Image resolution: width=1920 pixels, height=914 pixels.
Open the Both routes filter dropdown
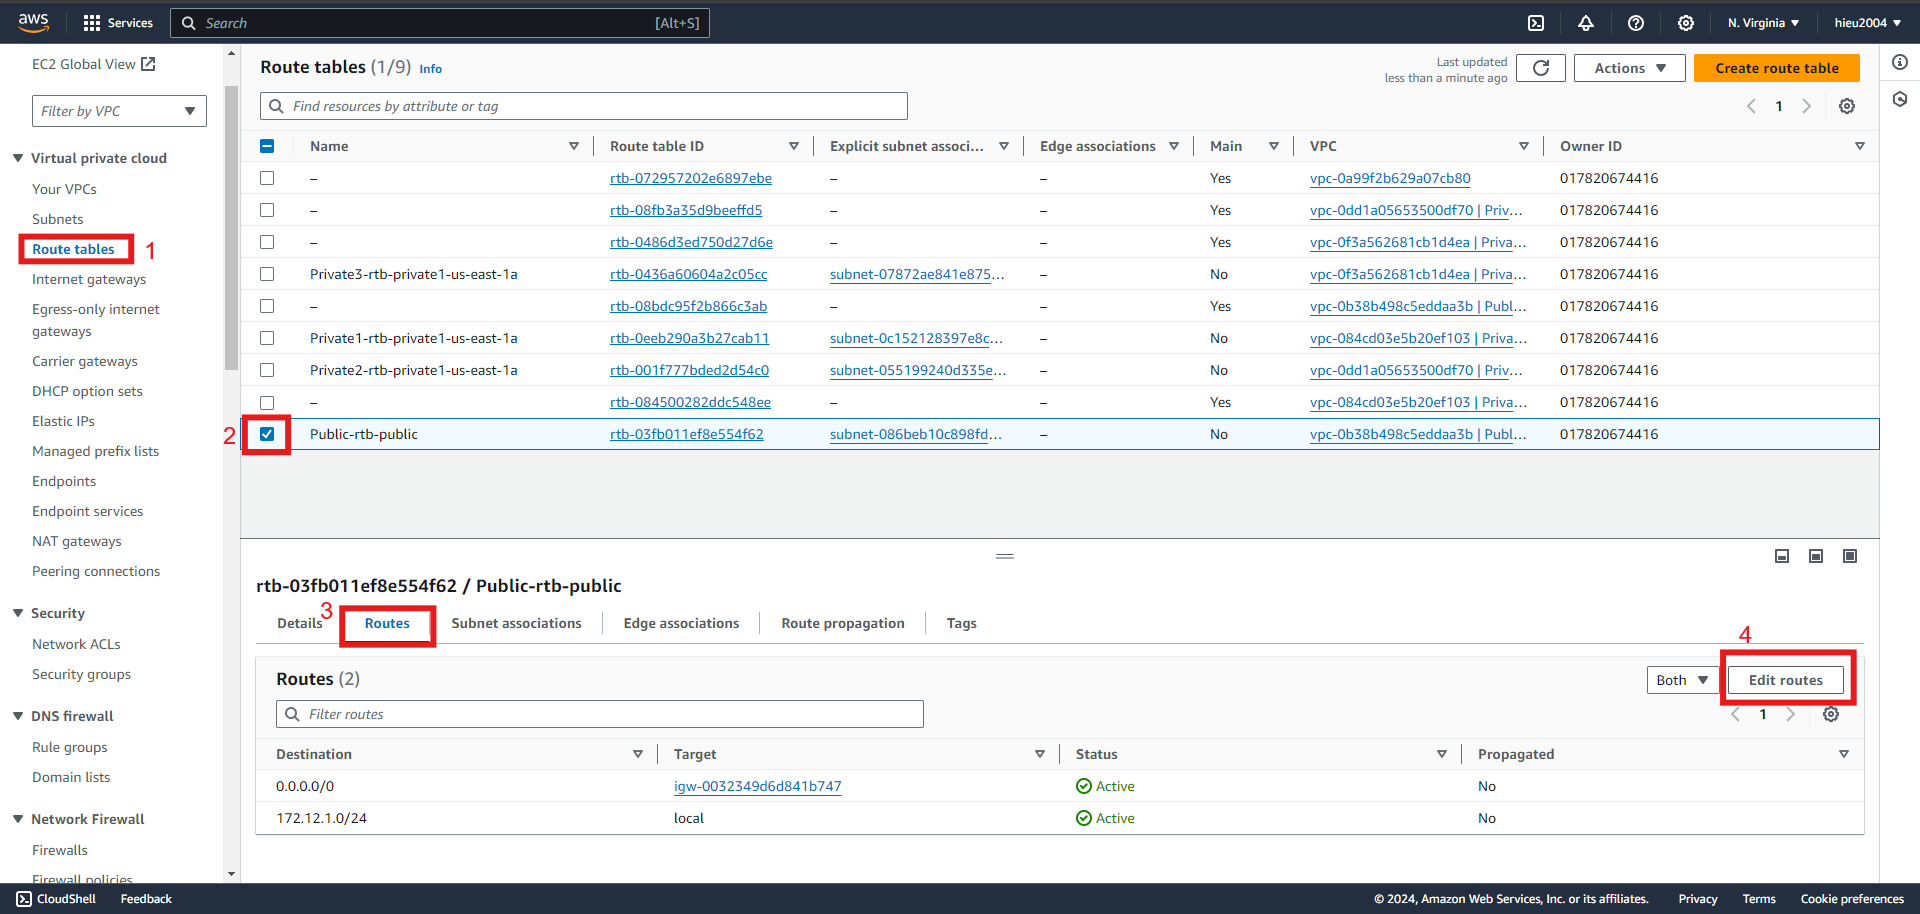[x=1682, y=680]
